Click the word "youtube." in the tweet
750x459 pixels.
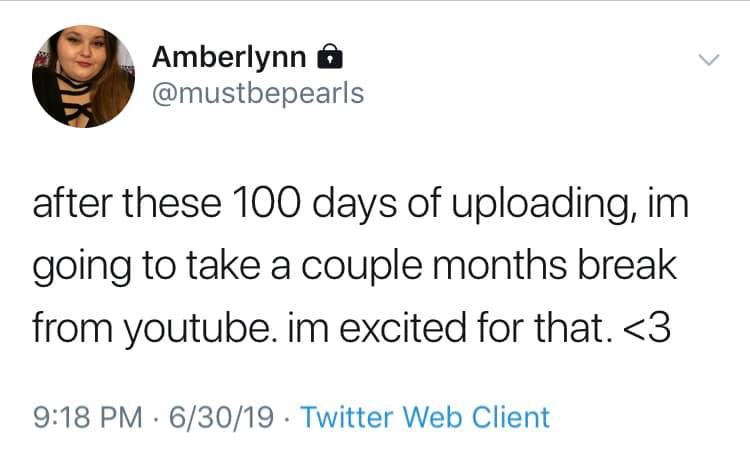click(200, 330)
